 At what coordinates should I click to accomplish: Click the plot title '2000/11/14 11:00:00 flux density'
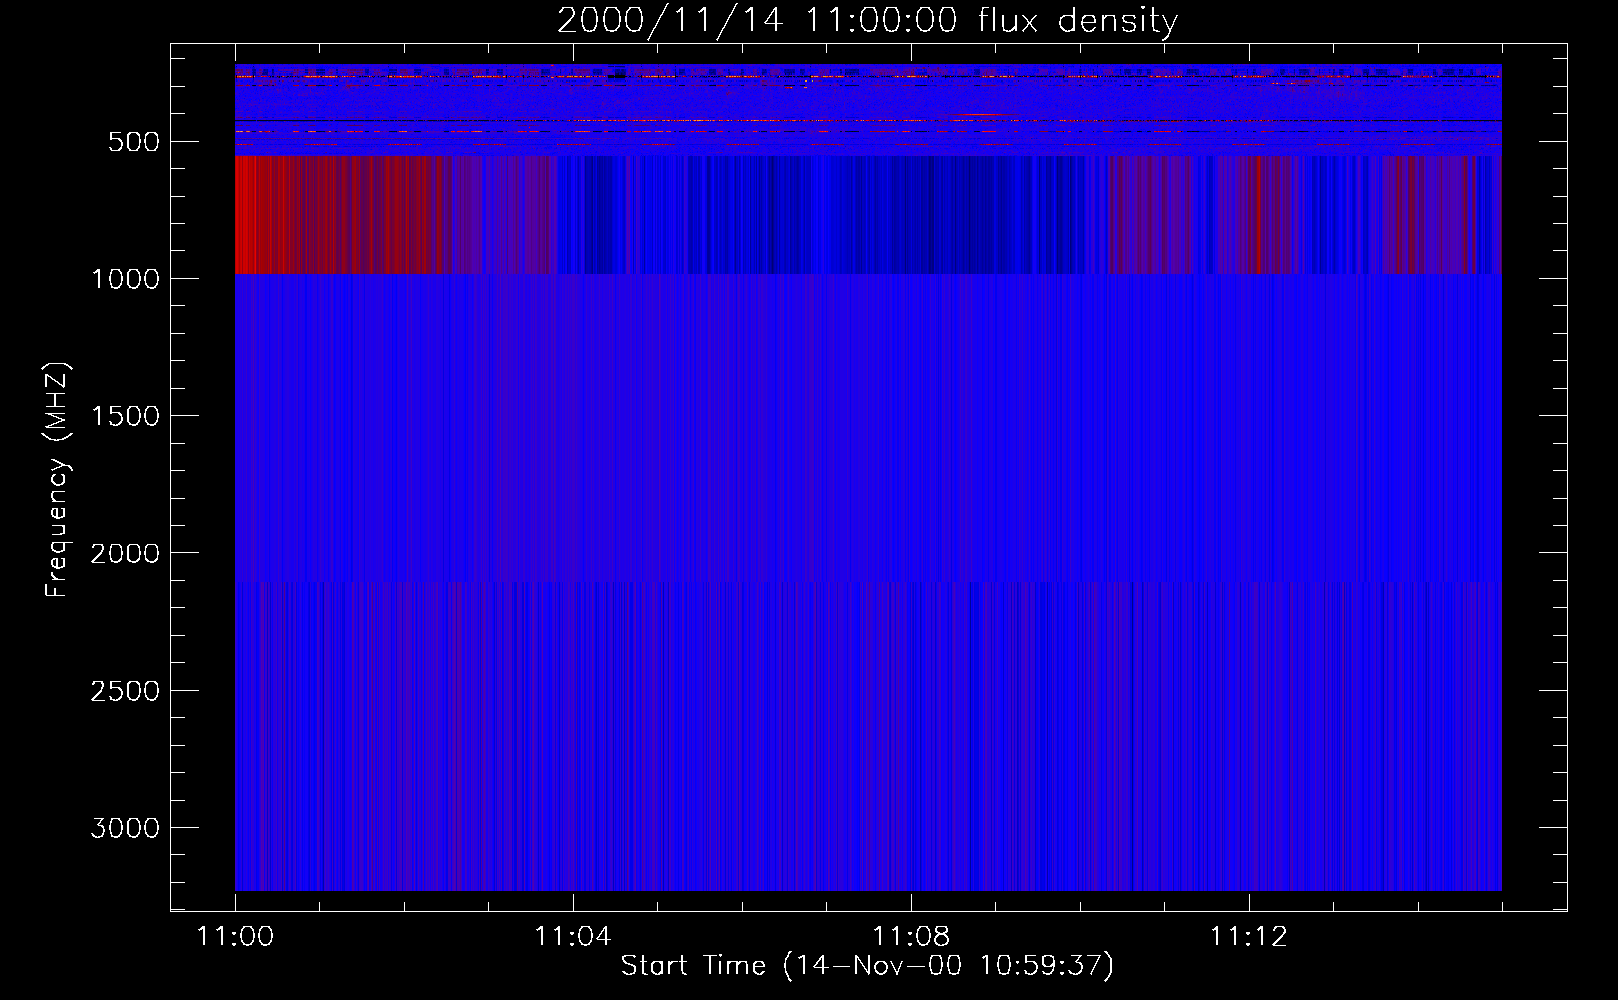point(867,20)
